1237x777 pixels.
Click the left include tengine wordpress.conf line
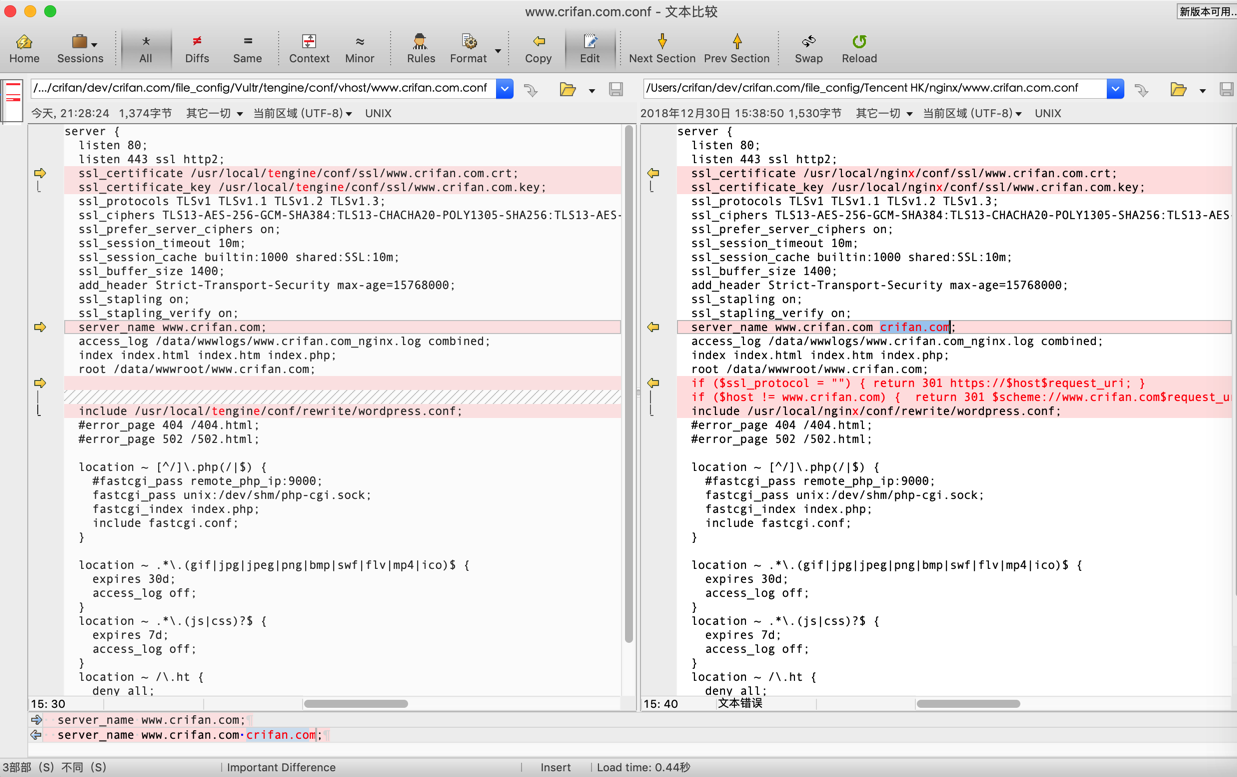point(342,411)
